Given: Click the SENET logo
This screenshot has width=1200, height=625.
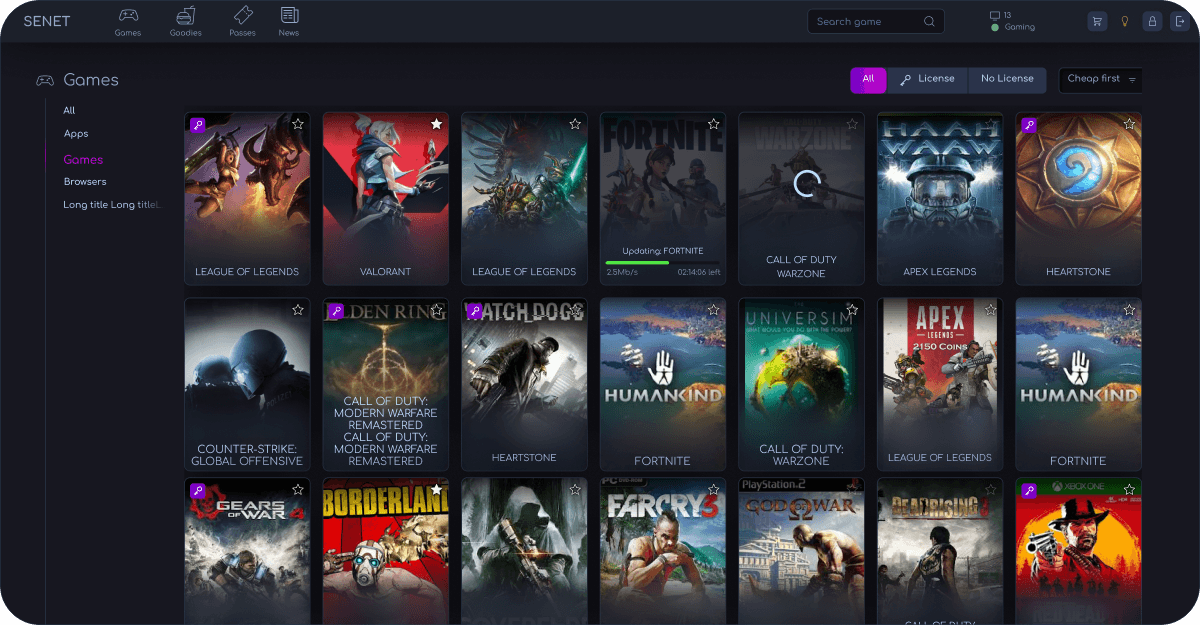Looking at the screenshot, I should [47, 21].
